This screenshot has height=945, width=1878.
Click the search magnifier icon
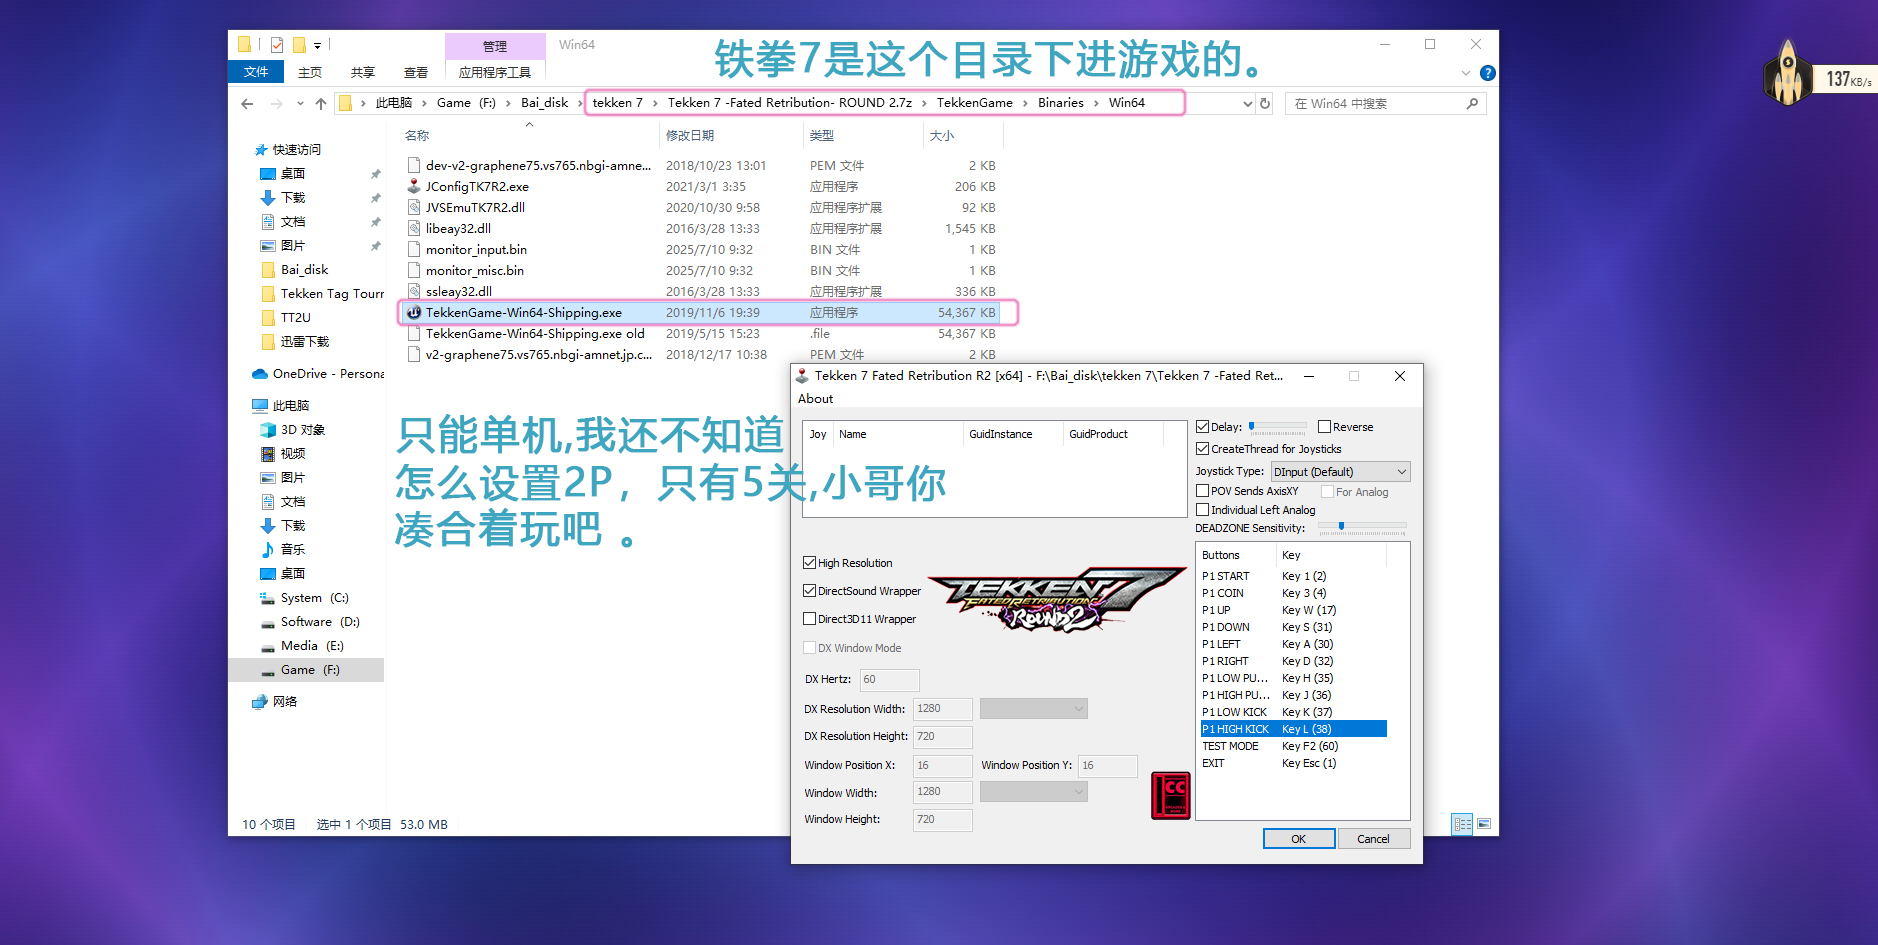click(1472, 103)
